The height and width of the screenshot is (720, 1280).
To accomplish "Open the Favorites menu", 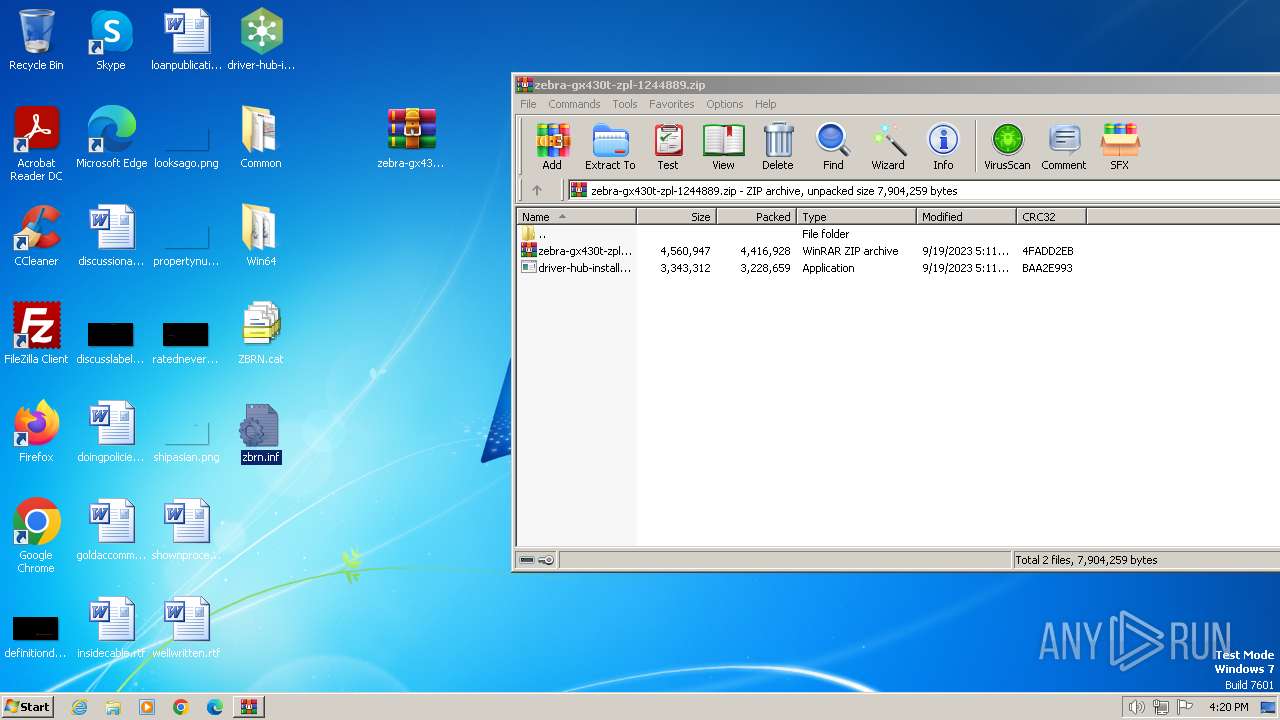I will point(672,104).
